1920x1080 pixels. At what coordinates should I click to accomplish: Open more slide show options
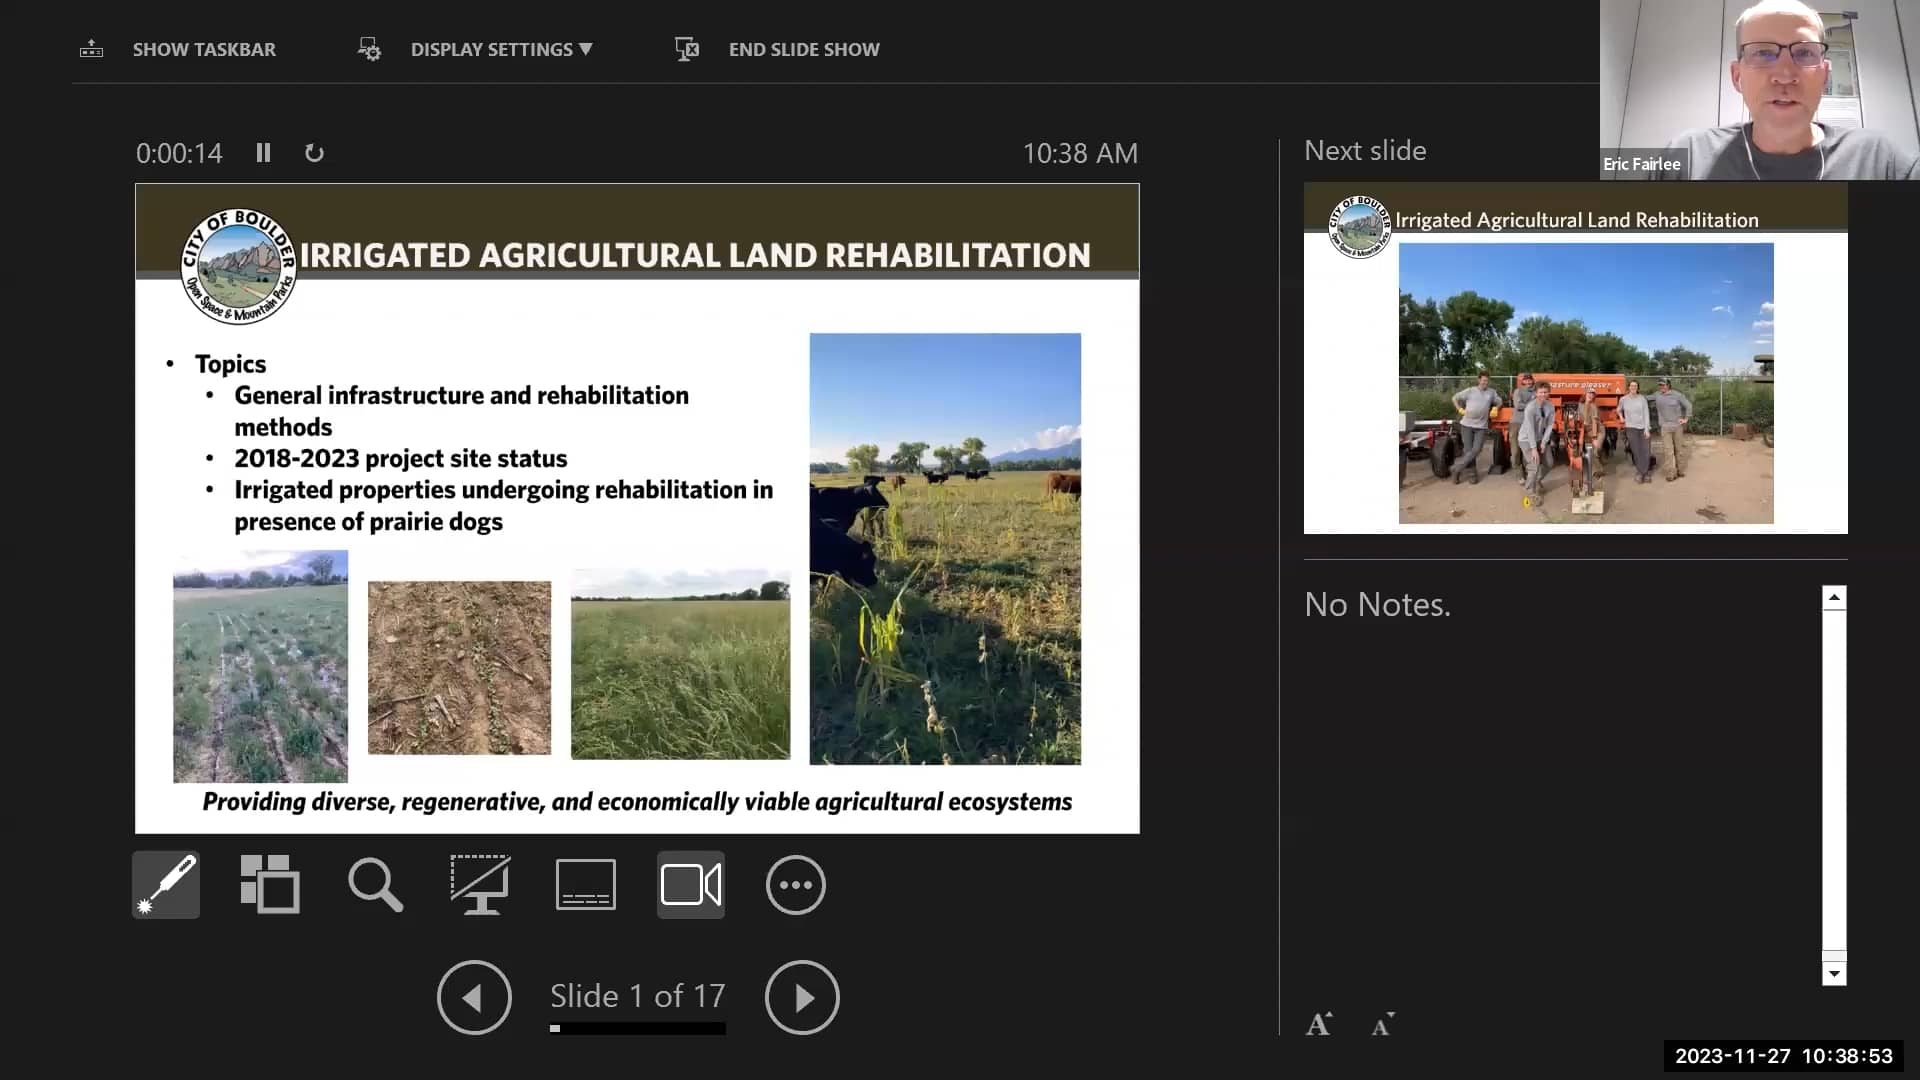tap(795, 884)
